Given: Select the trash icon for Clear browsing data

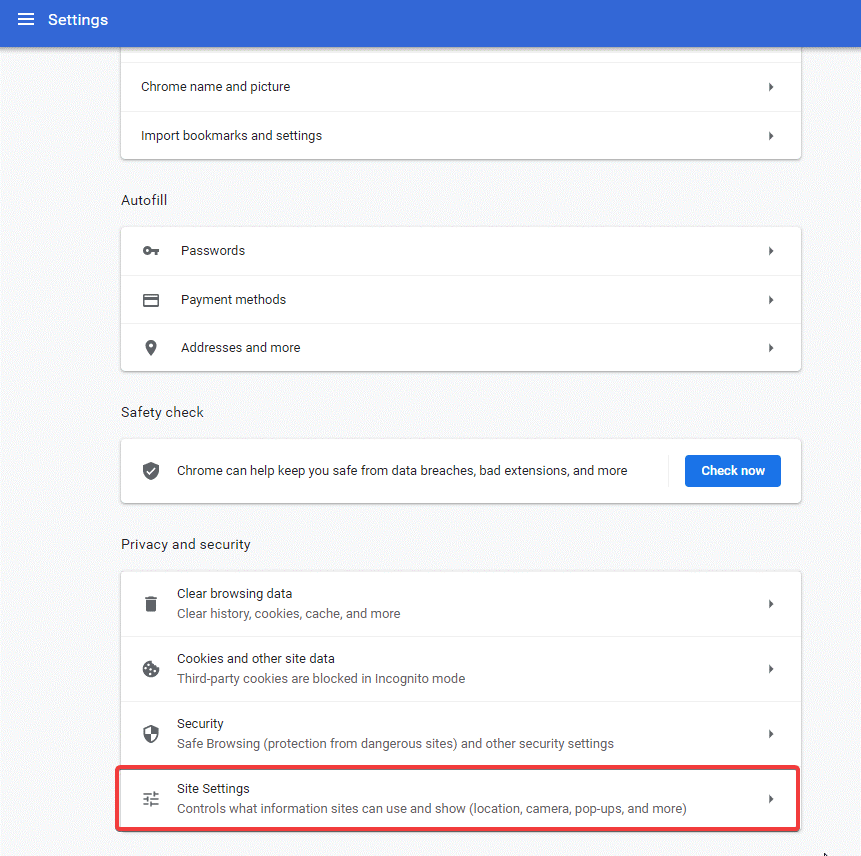Looking at the screenshot, I should tap(150, 603).
